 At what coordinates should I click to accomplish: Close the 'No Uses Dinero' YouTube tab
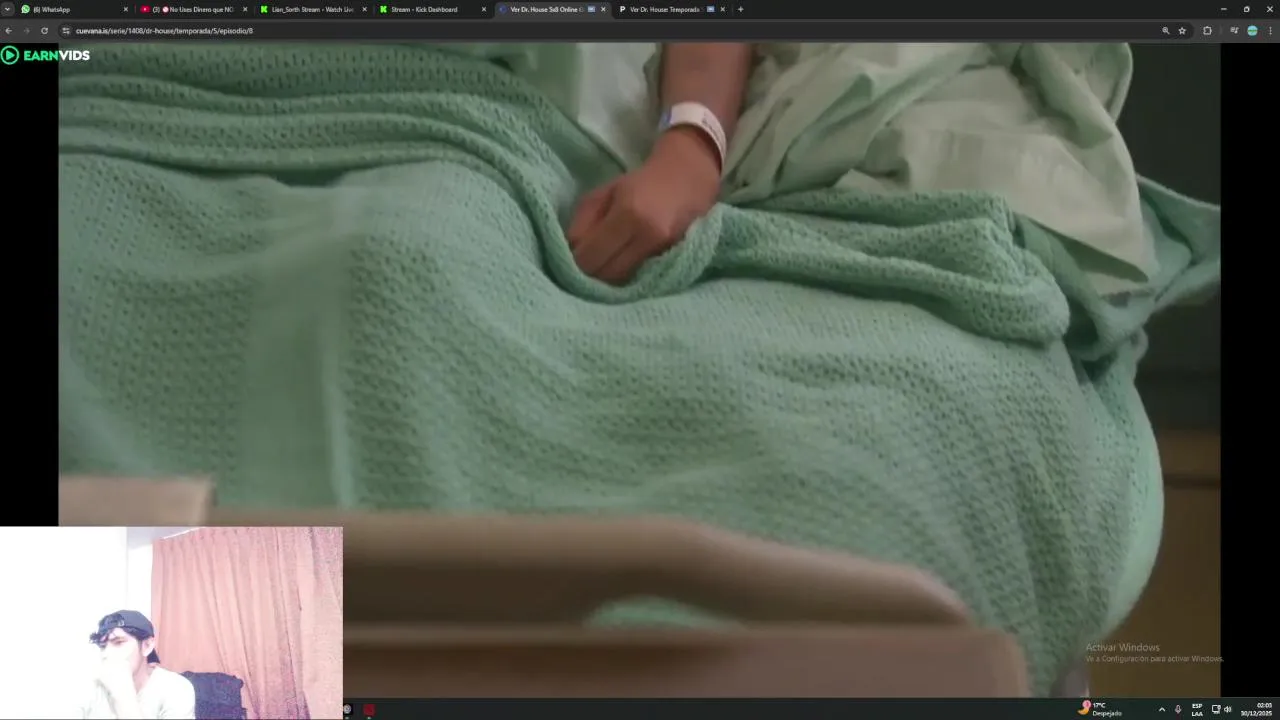[244, 9]
